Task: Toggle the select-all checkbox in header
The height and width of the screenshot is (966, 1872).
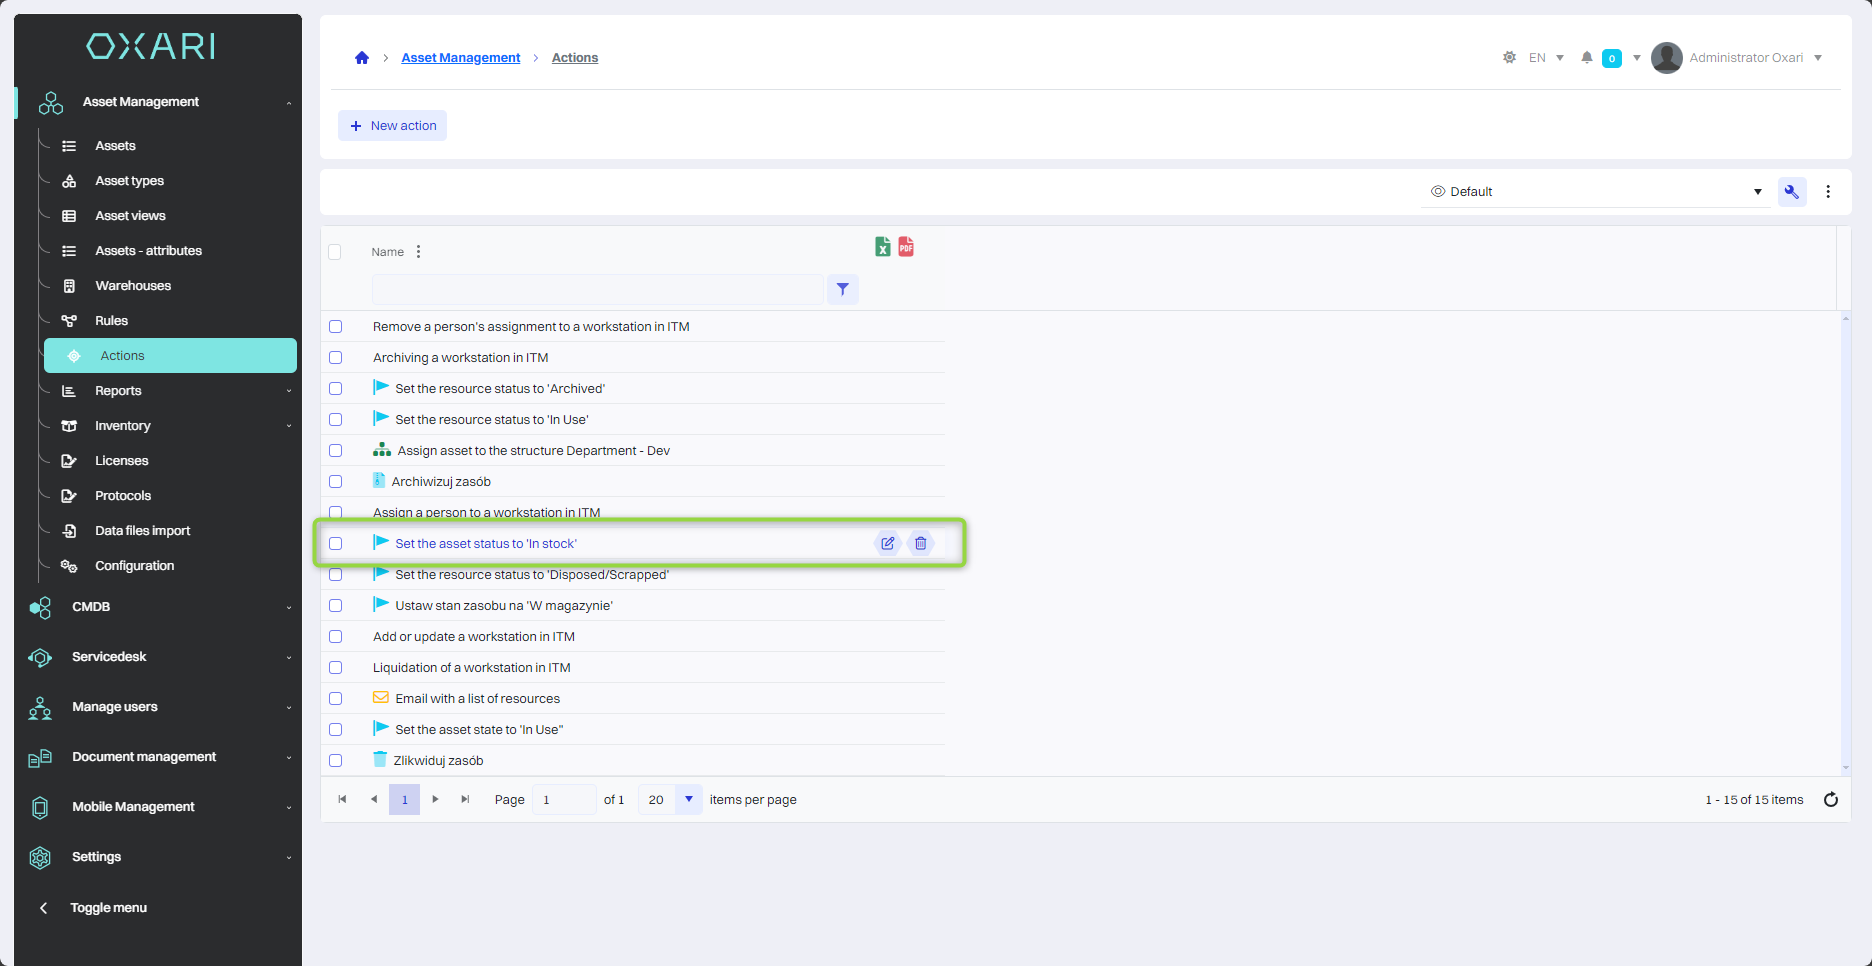Action: click(x=335, y=252)
